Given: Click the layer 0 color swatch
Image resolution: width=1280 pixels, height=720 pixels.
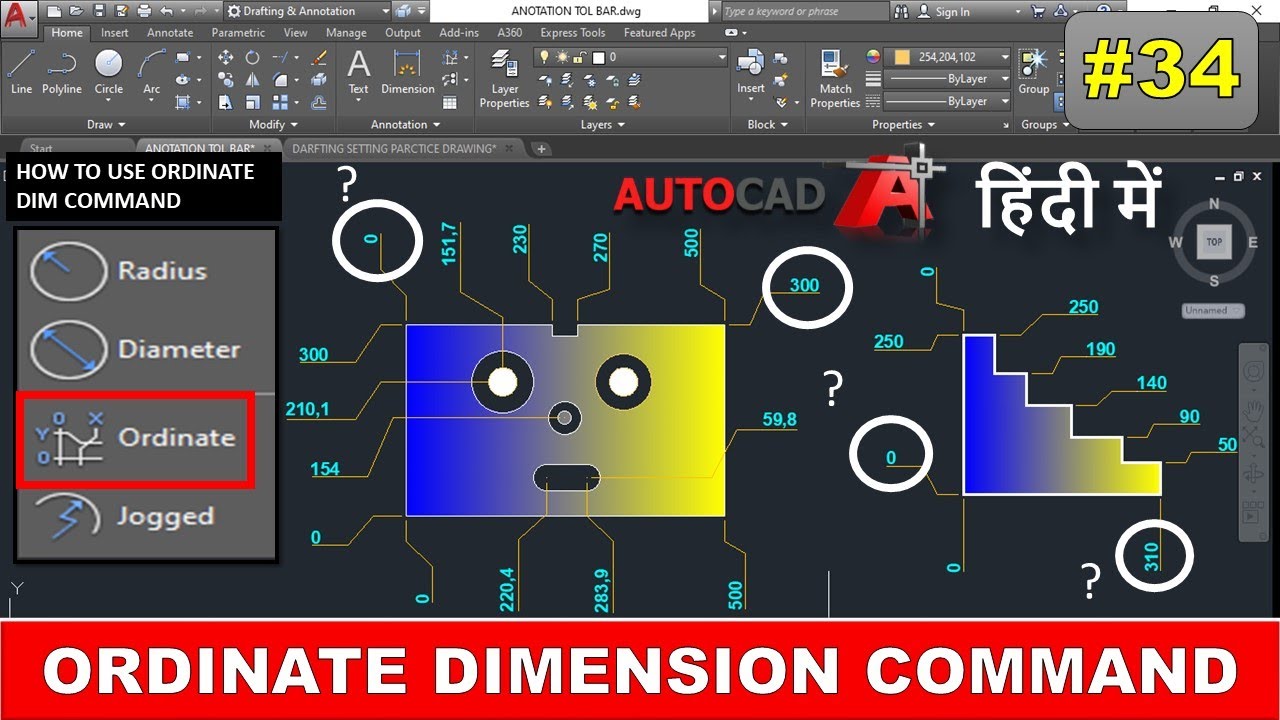Looking at the screenshot, I should pyautogui.click(x=598, y=58).
